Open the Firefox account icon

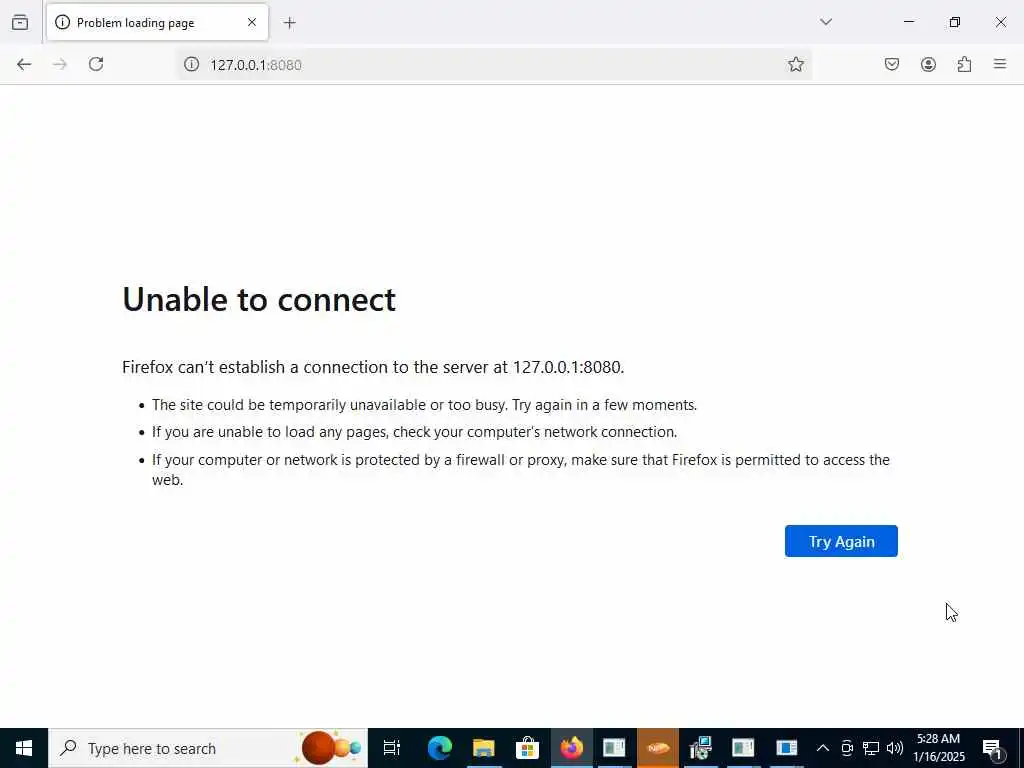[x=928, y=64]
